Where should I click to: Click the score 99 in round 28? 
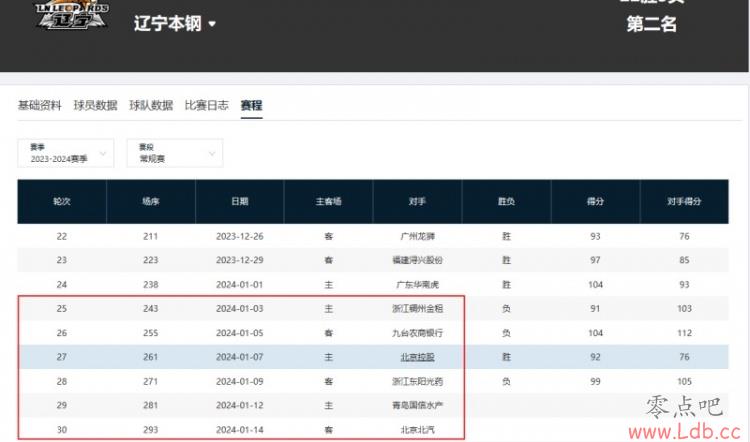595,381
